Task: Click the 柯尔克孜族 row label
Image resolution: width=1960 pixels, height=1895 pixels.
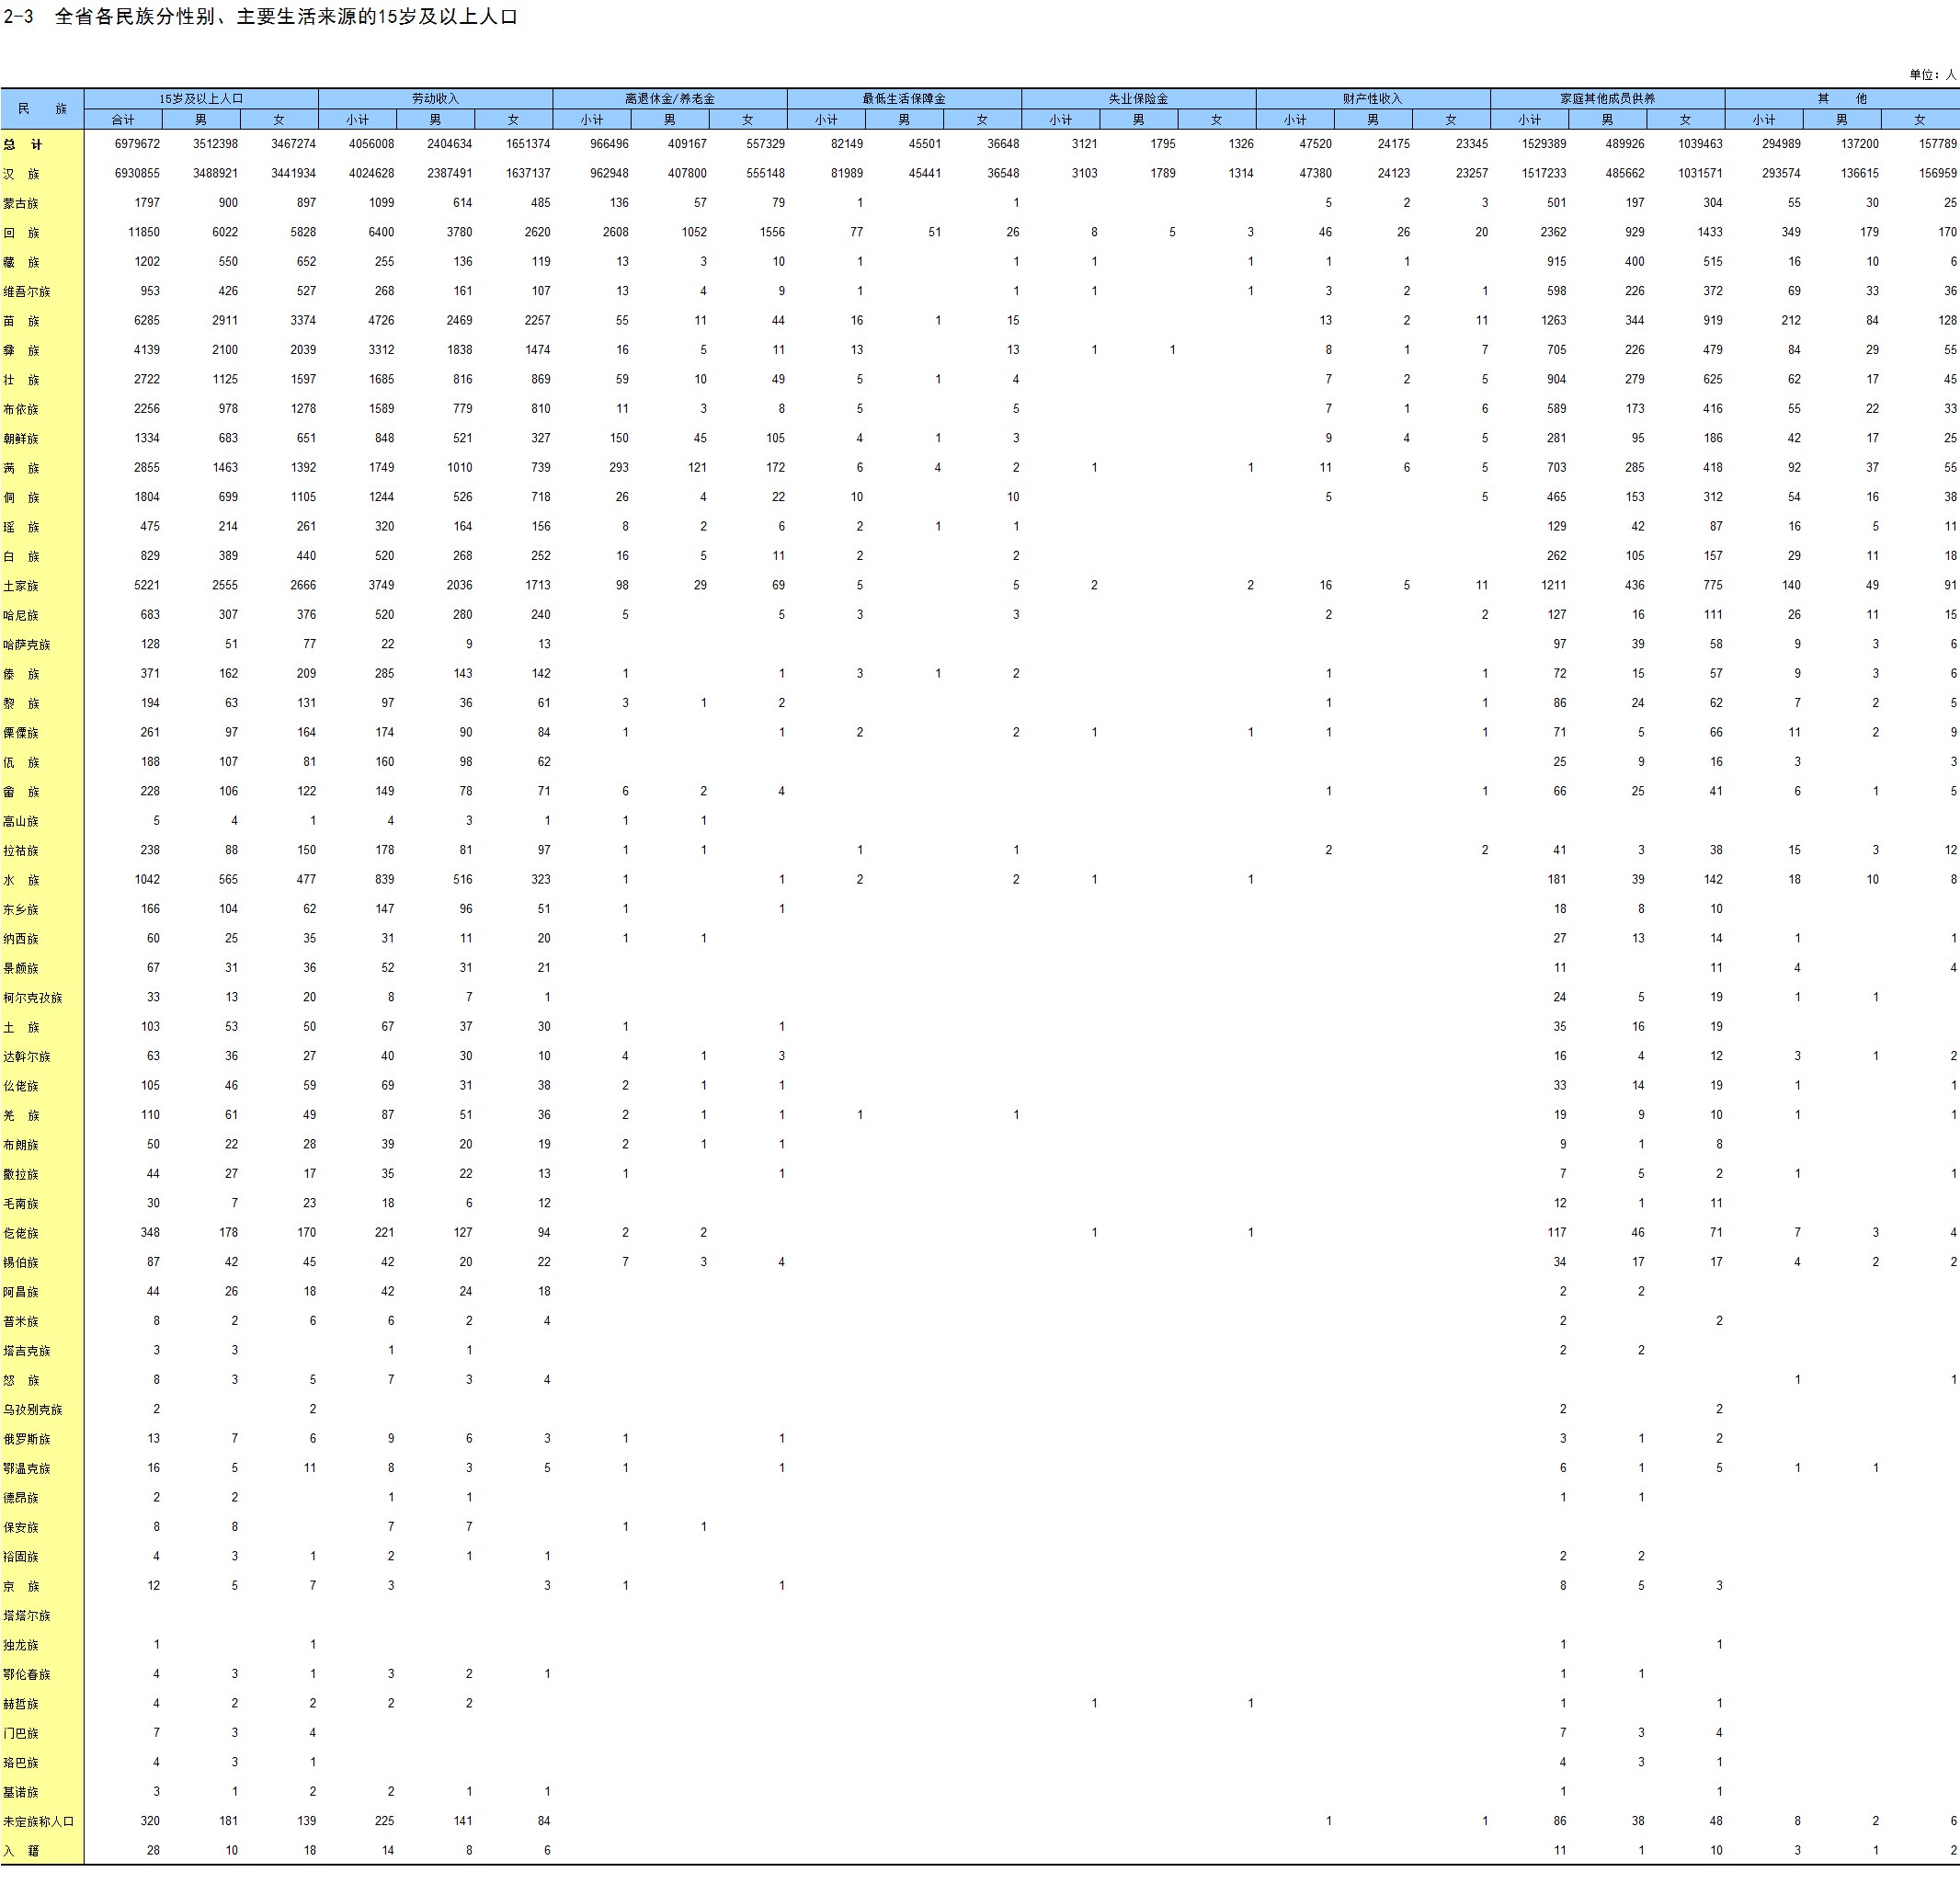Action: [32, 998]
